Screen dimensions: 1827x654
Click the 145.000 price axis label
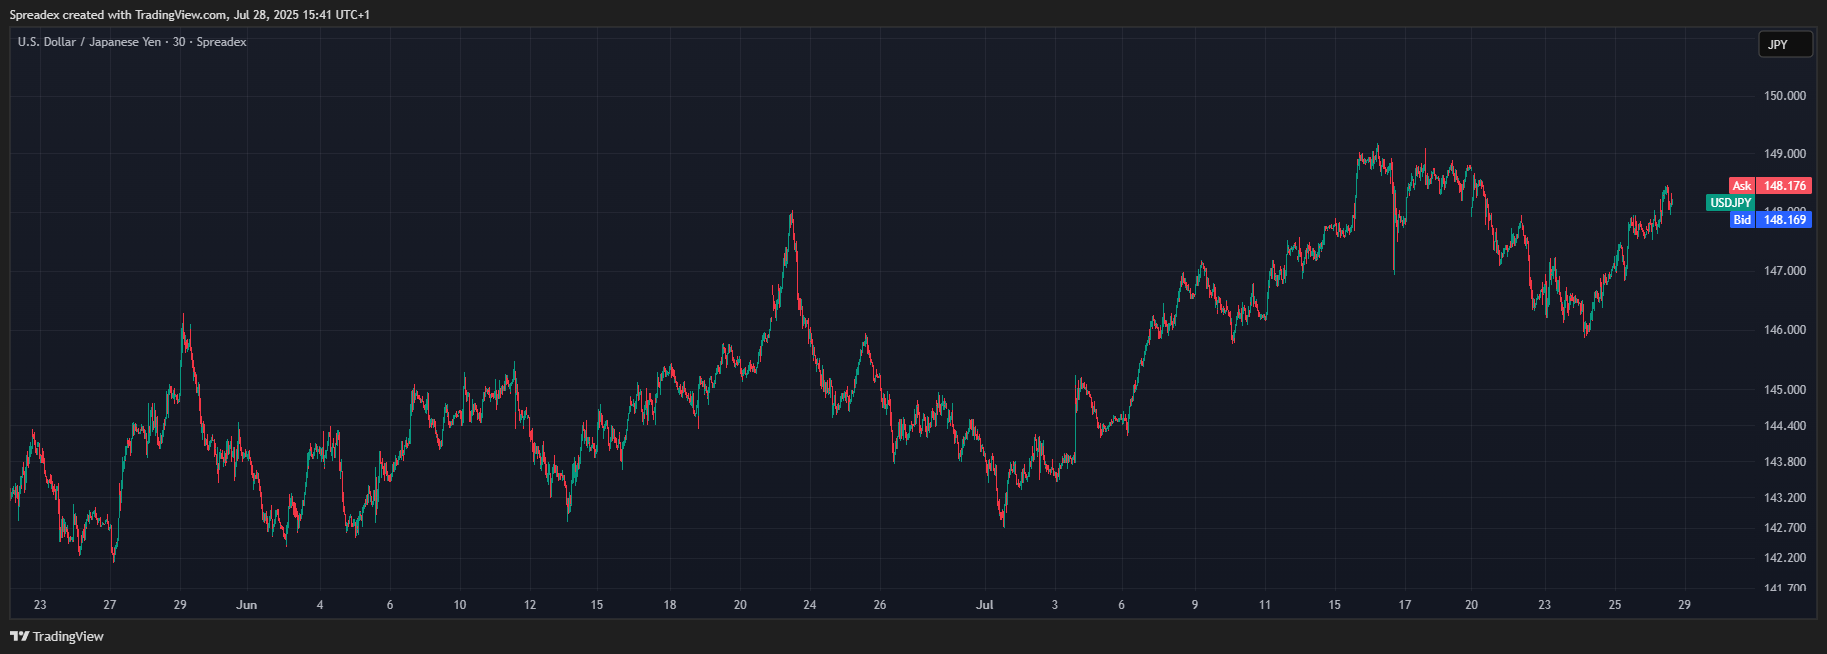coord(1785,390)
